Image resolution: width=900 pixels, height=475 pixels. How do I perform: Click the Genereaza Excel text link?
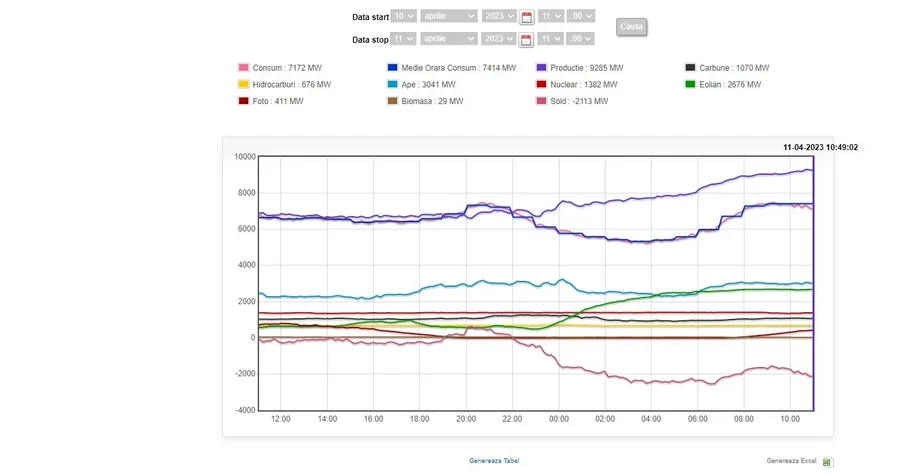[x=791, y=461]
